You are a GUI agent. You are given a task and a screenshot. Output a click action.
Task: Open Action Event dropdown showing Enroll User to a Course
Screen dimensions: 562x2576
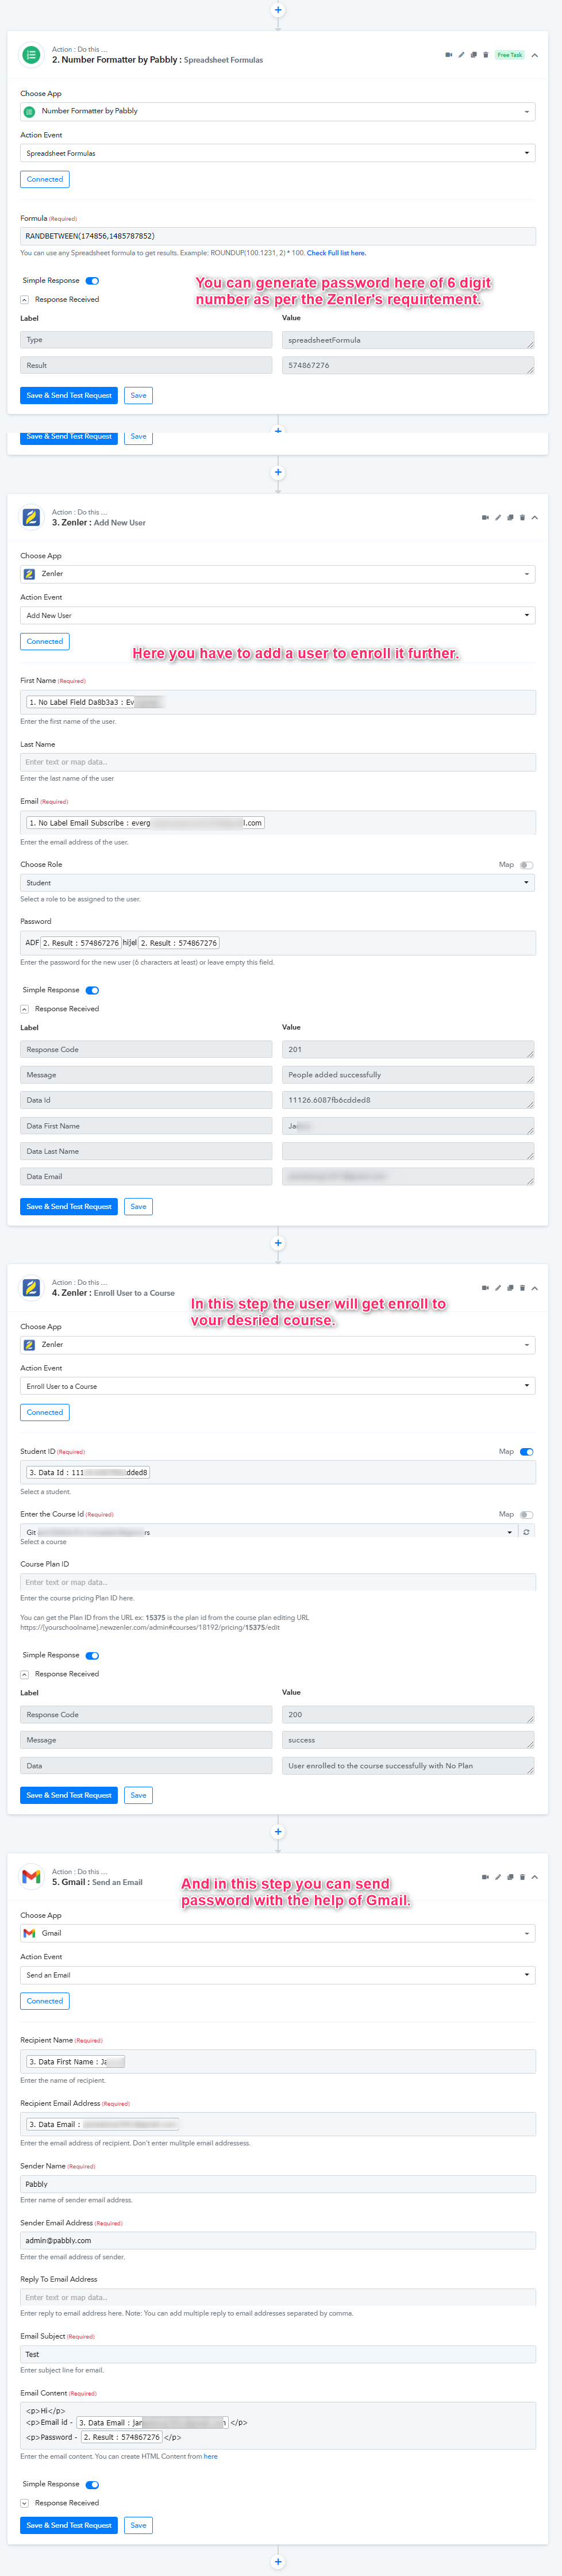(x=278, y=1386)
